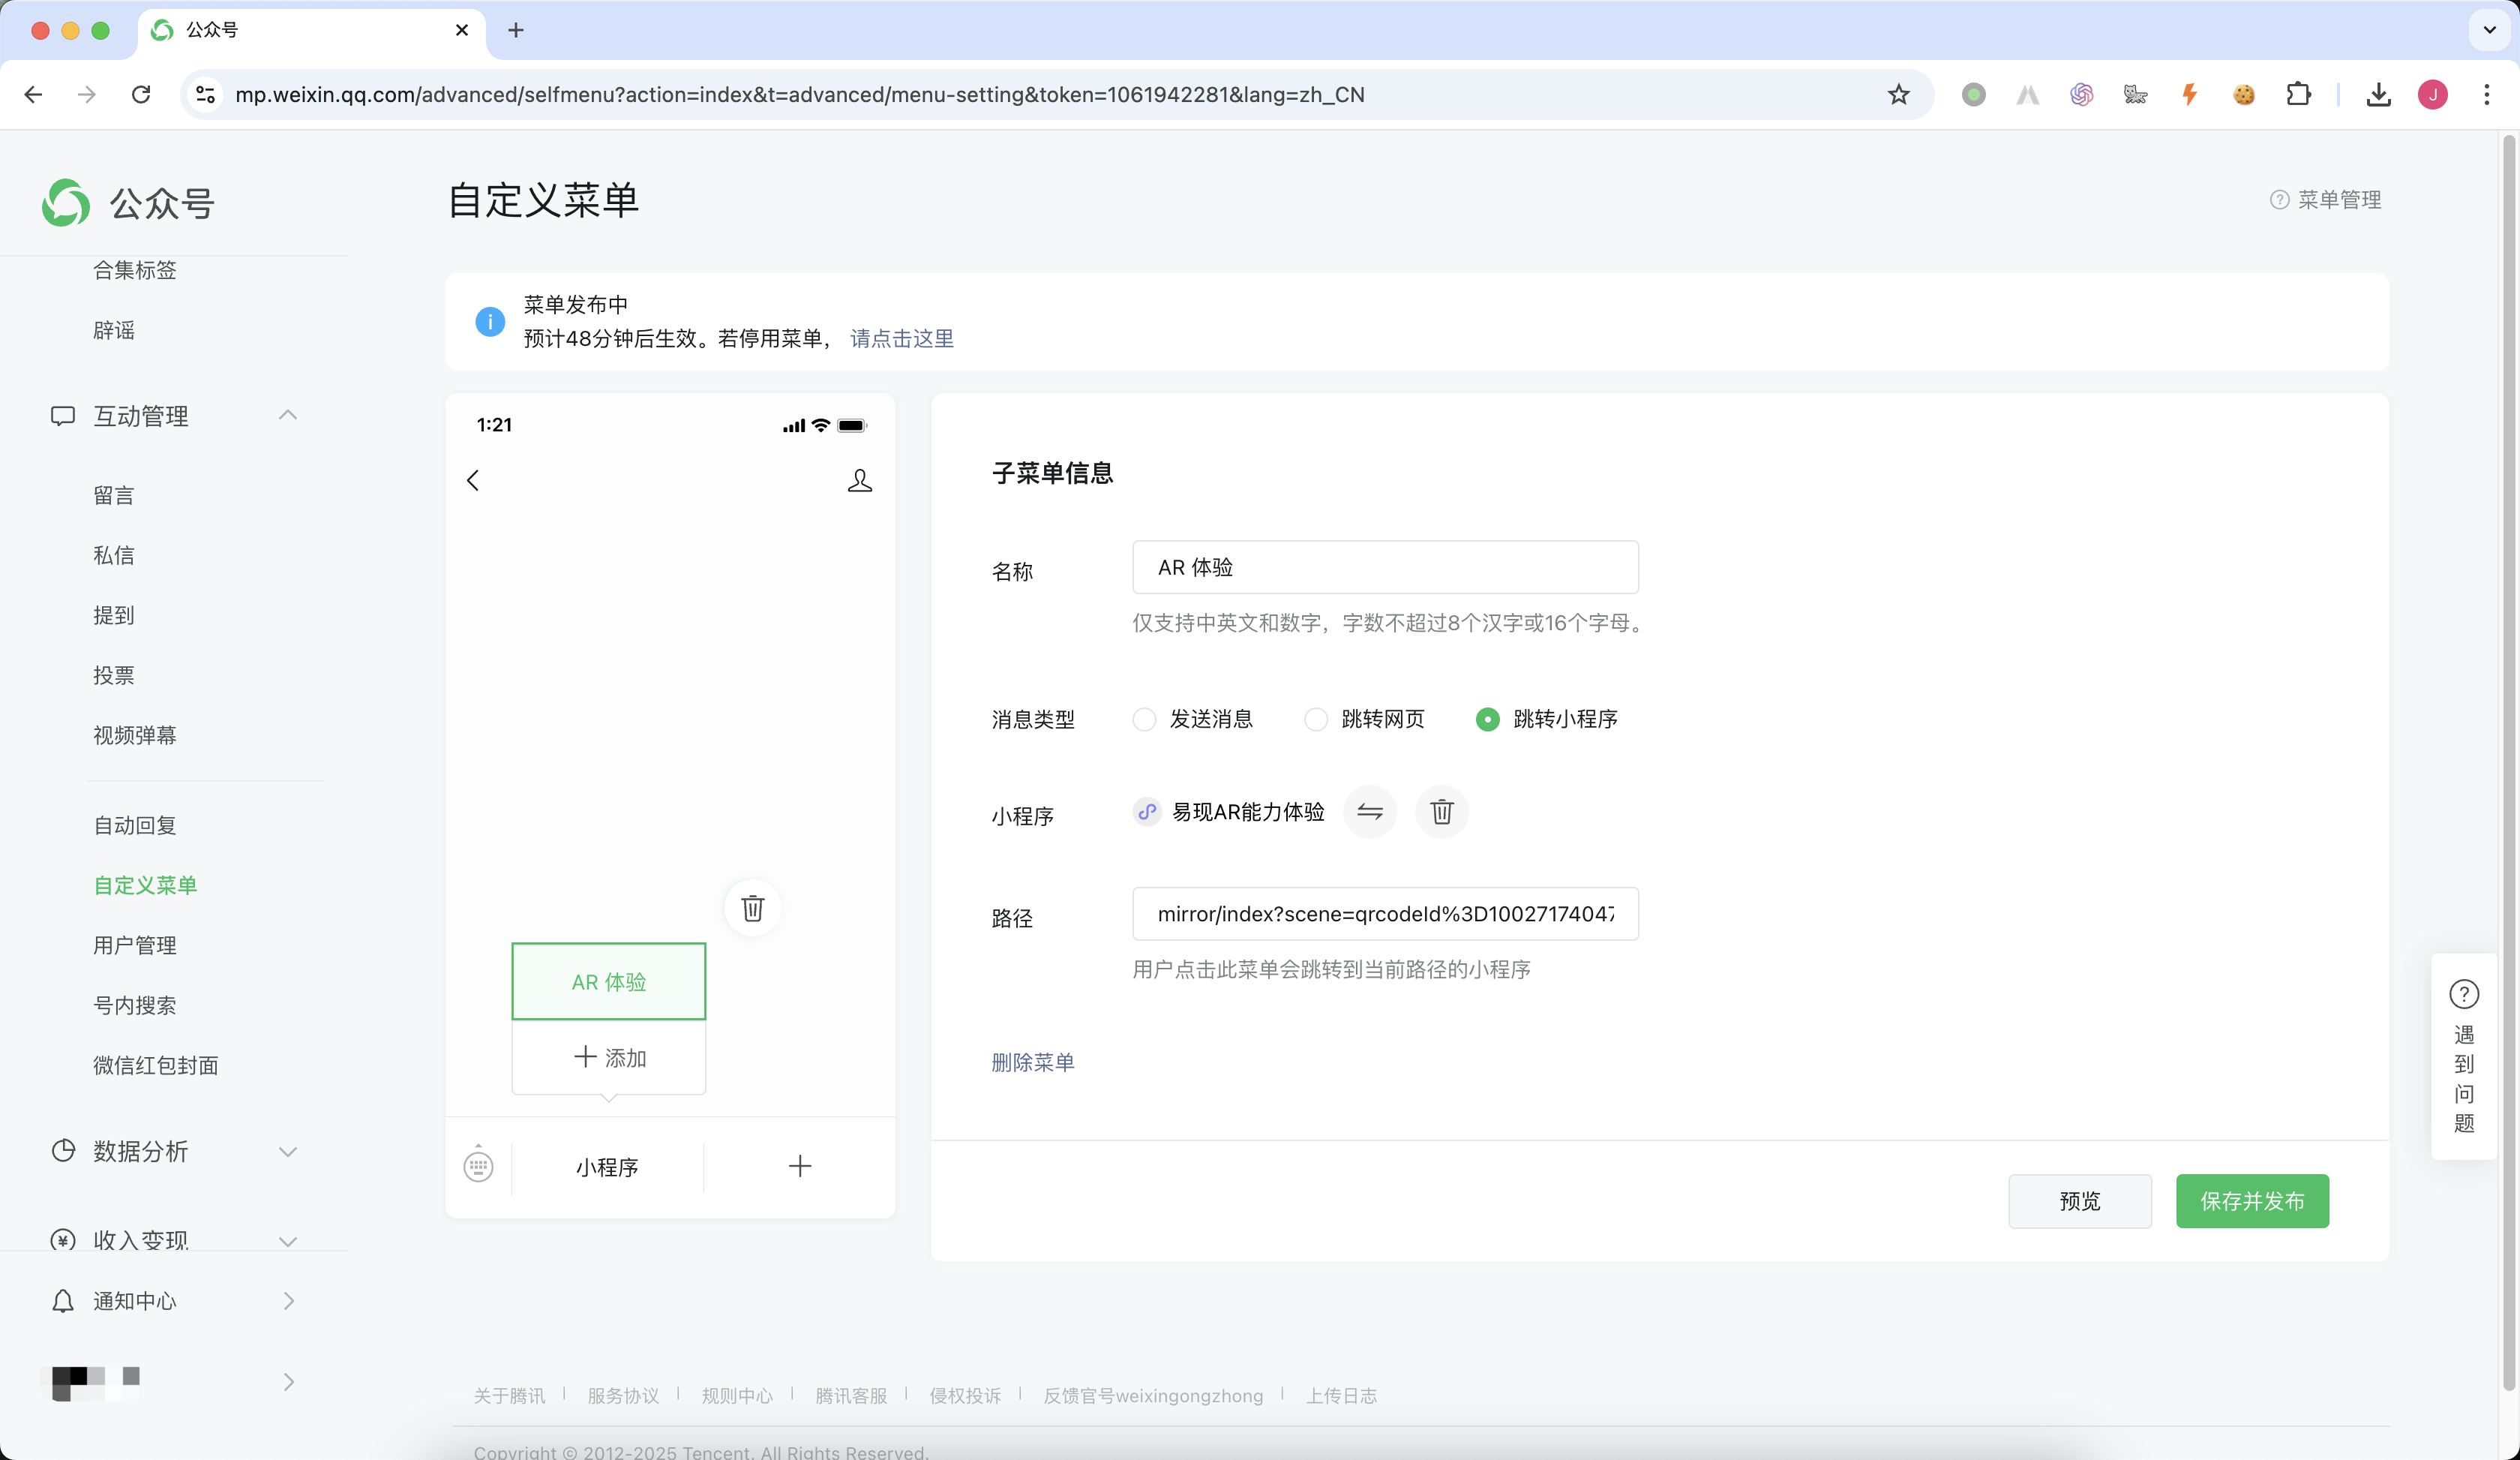Select 跳转小程序 radio option
The height and width of the screenshot is (1460, 2520).
(1488, 719)
